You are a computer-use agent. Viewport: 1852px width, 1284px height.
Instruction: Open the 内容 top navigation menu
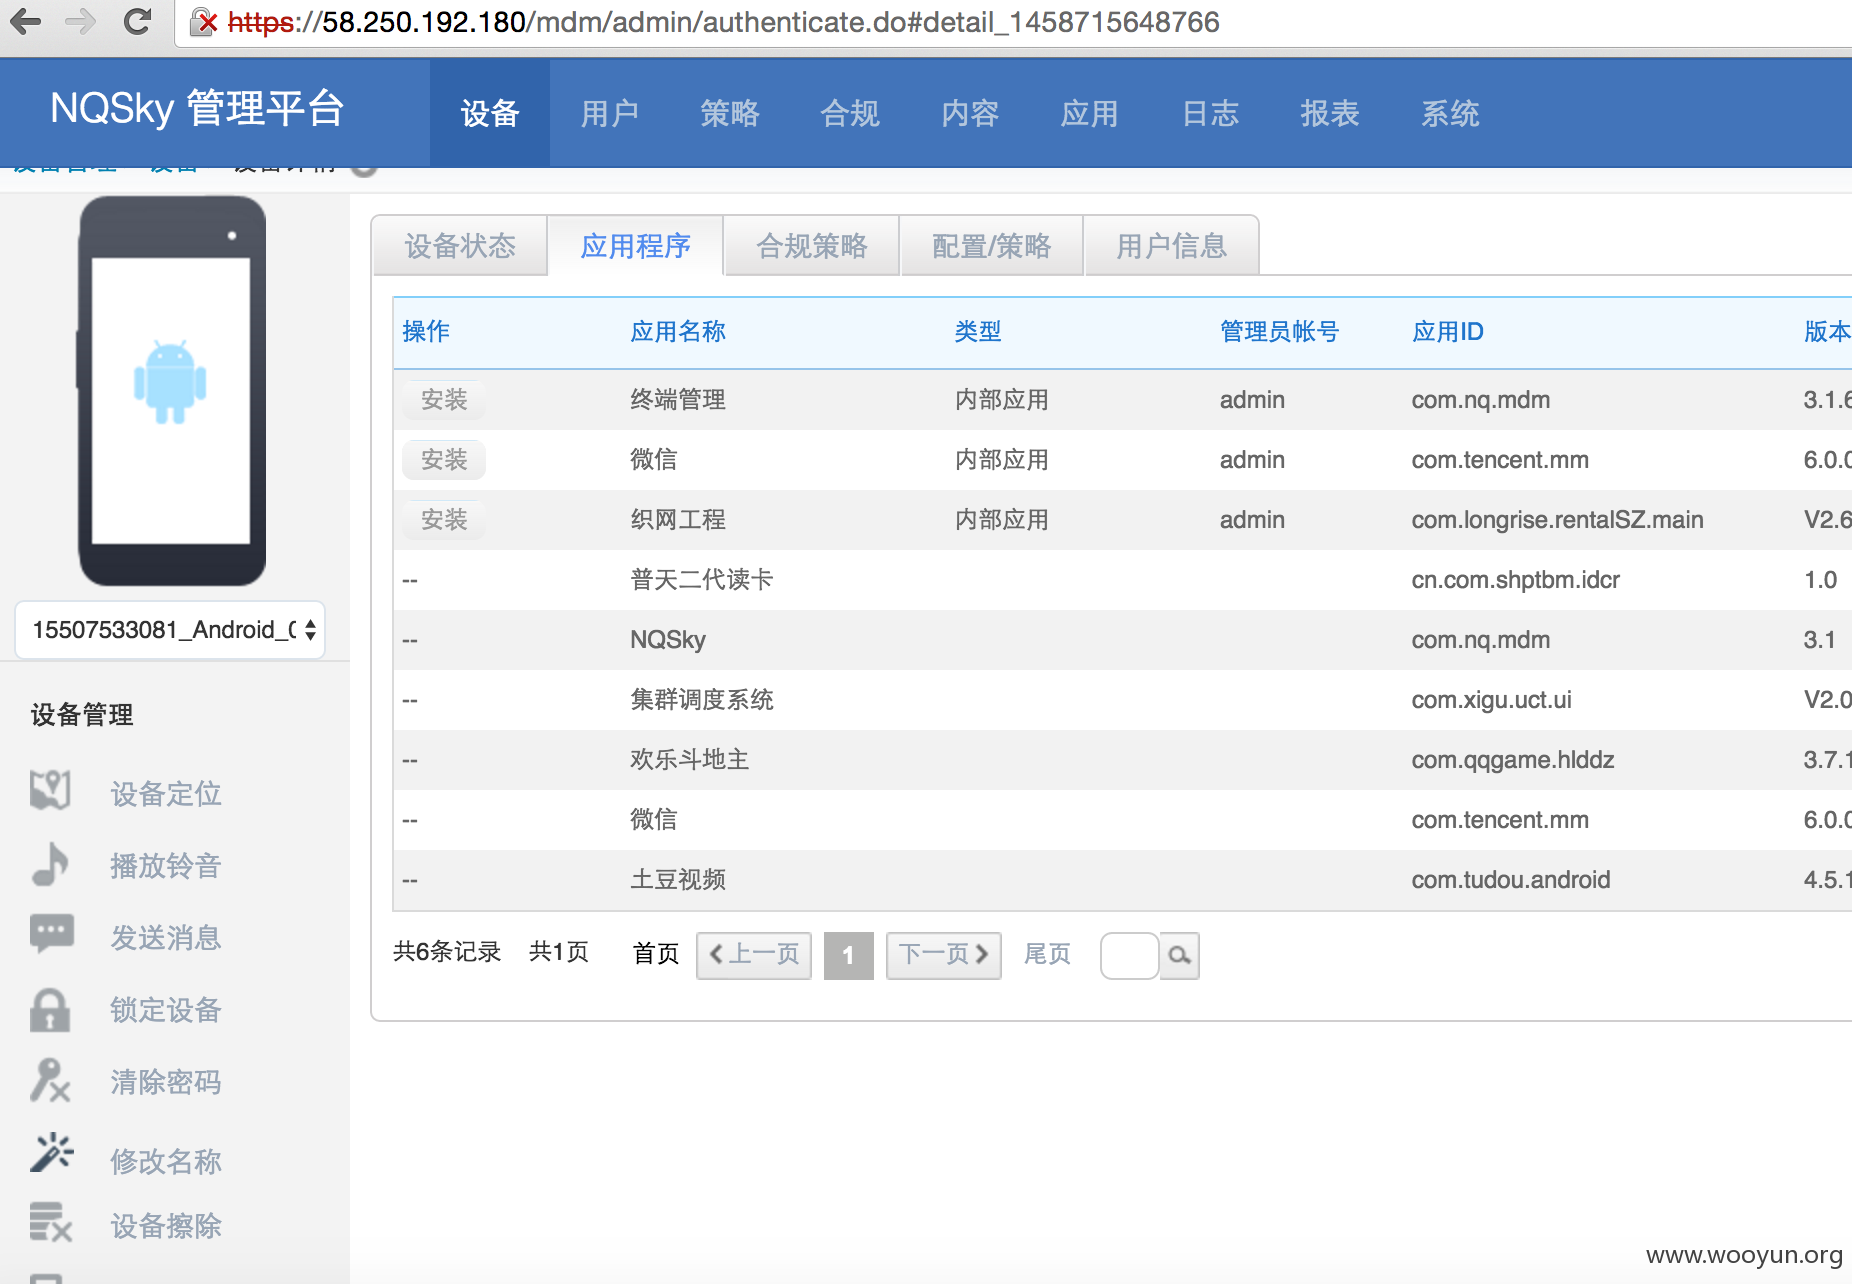970,113
